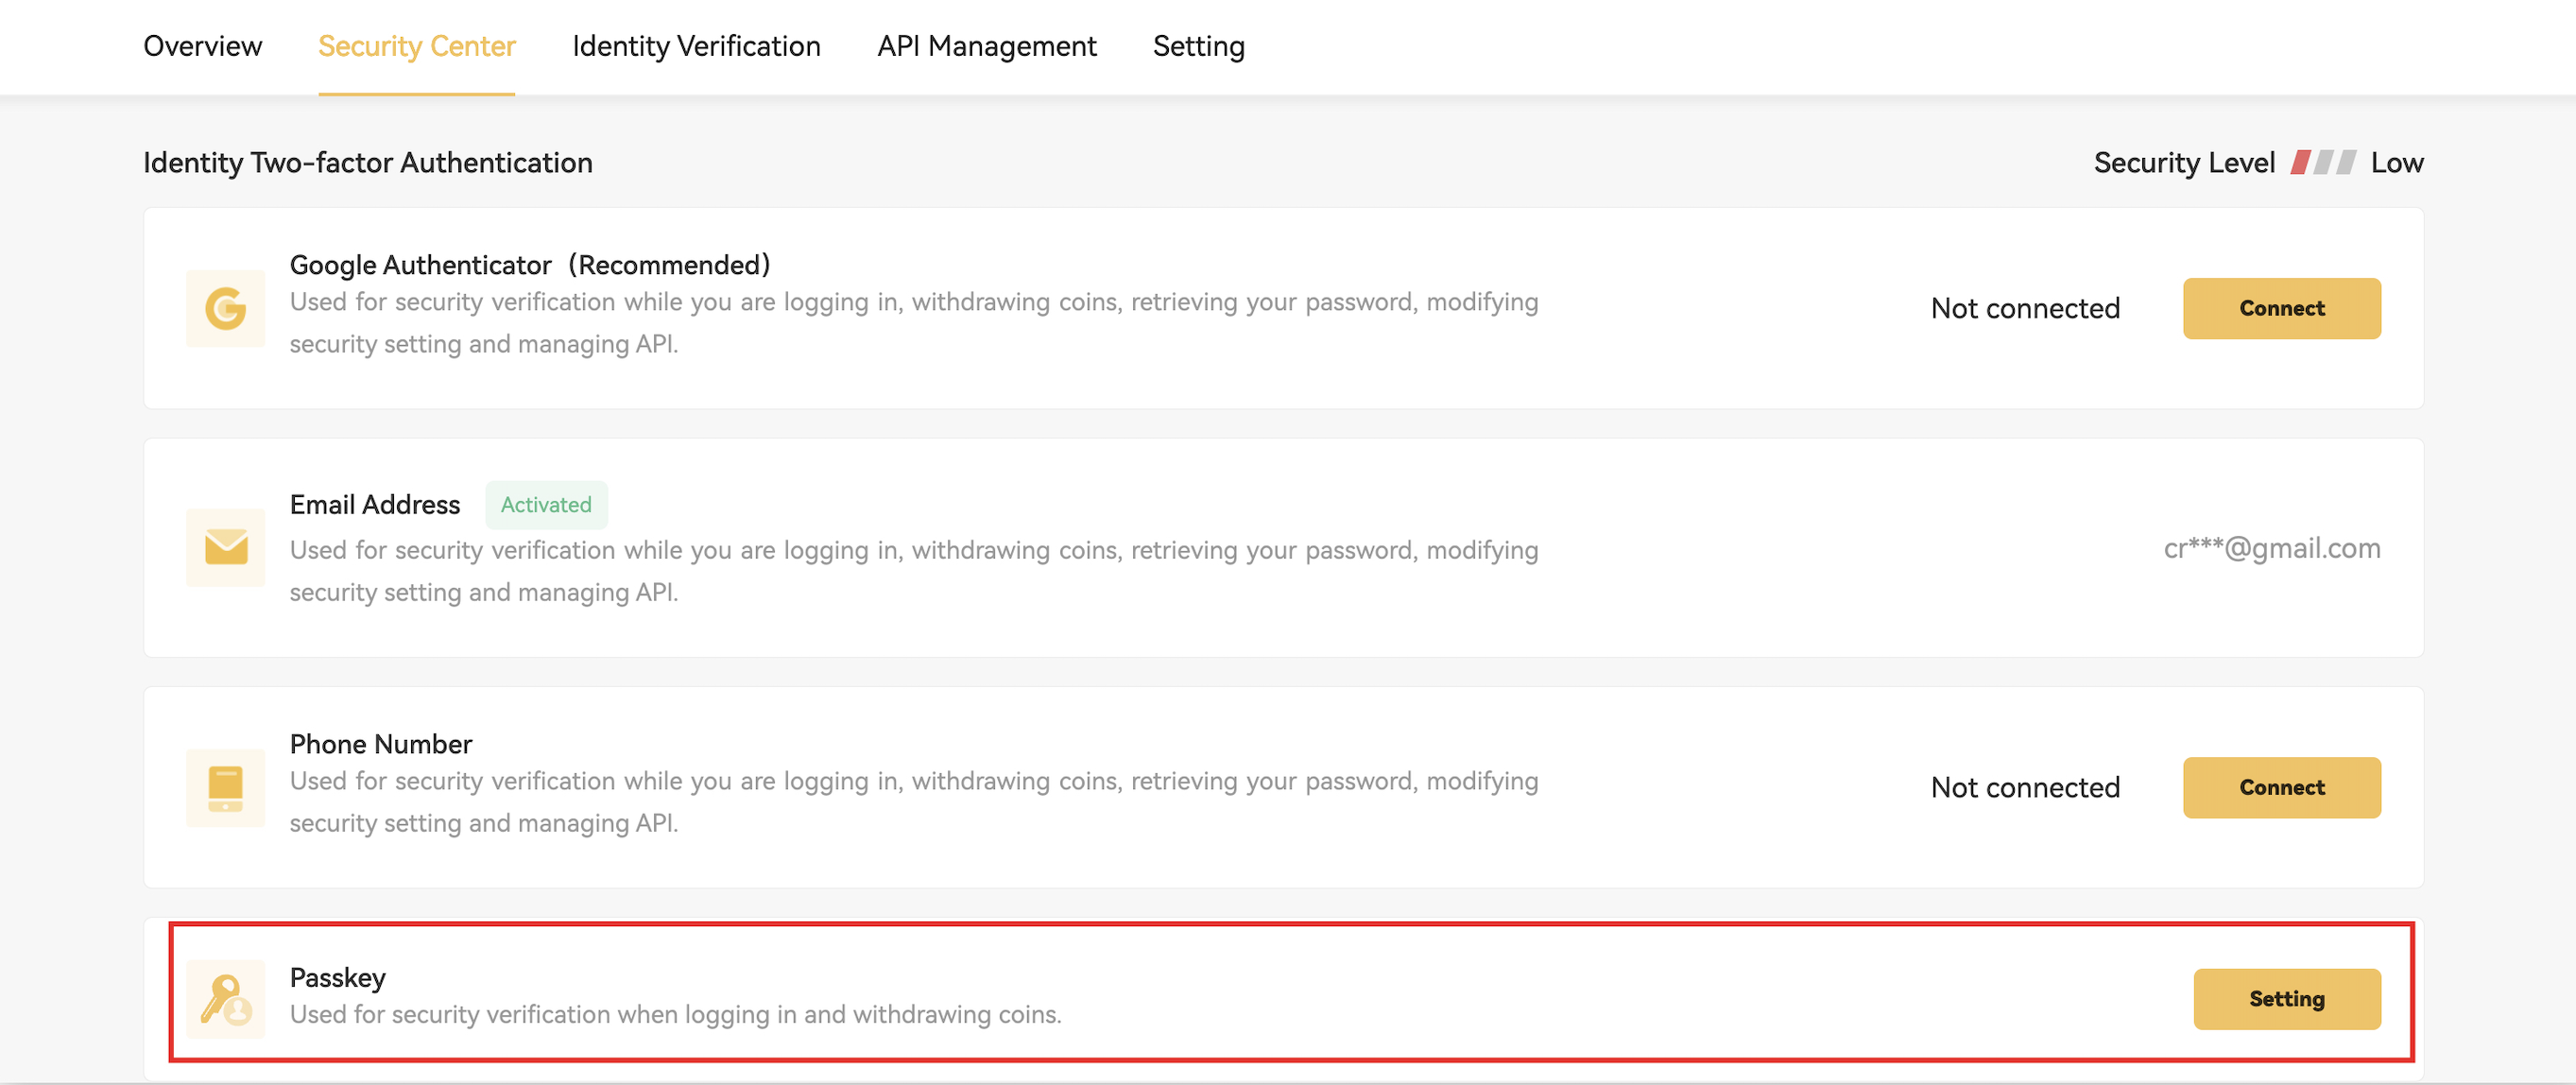This screenshot has width=2576, height=1085.
Task: Click the Security Level bar indicator
Action: pyautogui.click(x=2323, y=162)
